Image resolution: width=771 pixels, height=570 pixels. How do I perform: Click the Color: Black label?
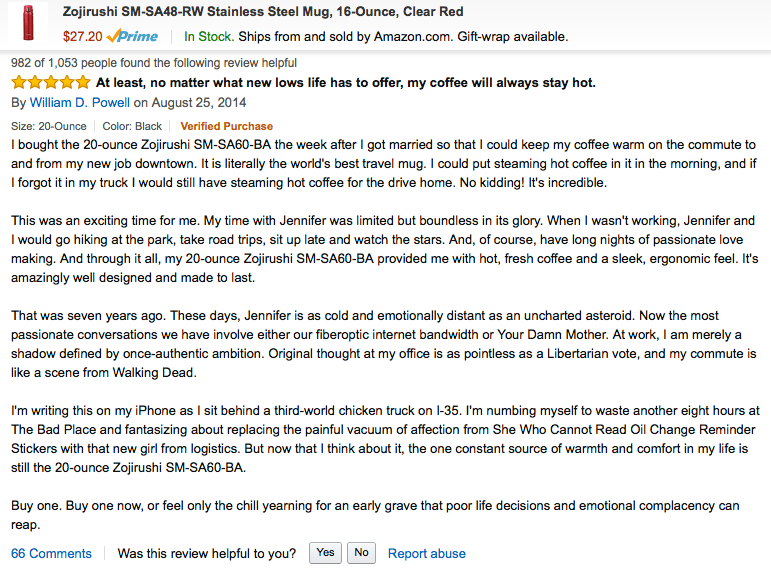(x=132, y=126)
